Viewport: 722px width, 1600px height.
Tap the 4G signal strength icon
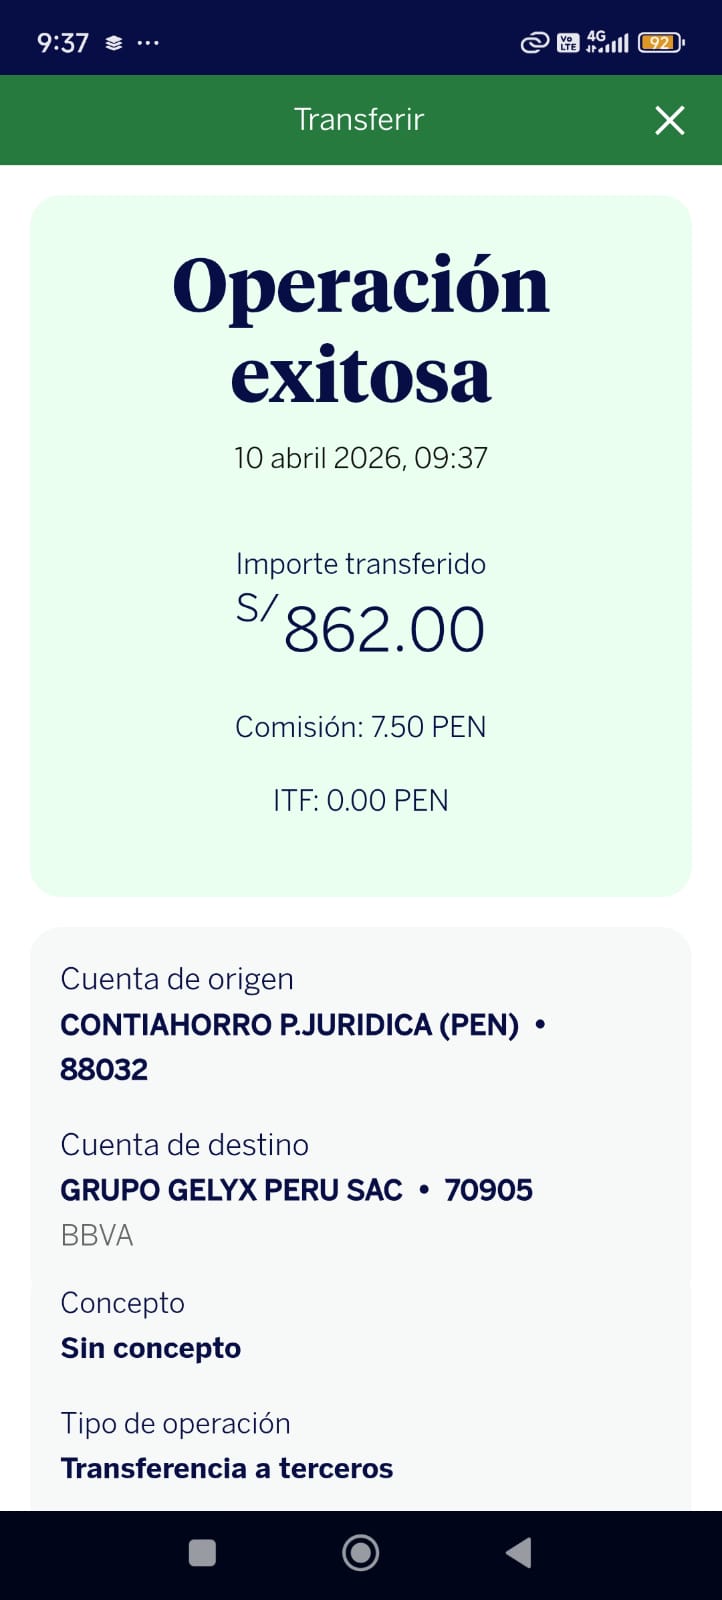tap(608, 42)
